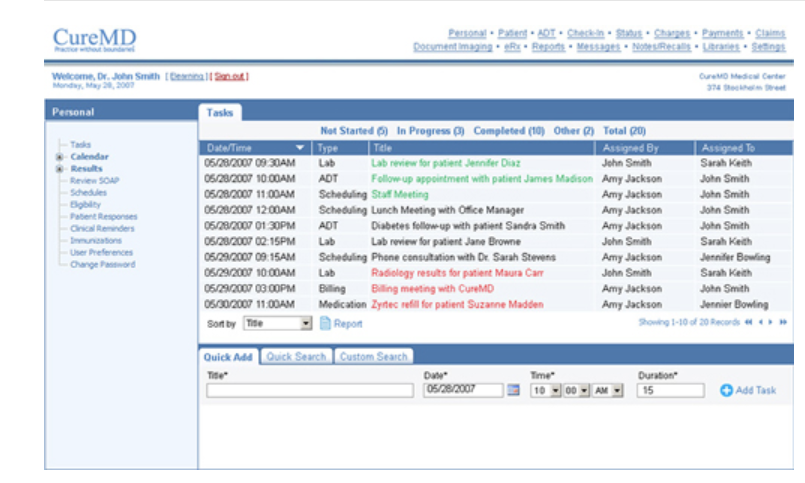This screenshot has width=805, height=483.
Task: Open 'Radiology results for patient Maura Carr'
Action: pos(457,273)
